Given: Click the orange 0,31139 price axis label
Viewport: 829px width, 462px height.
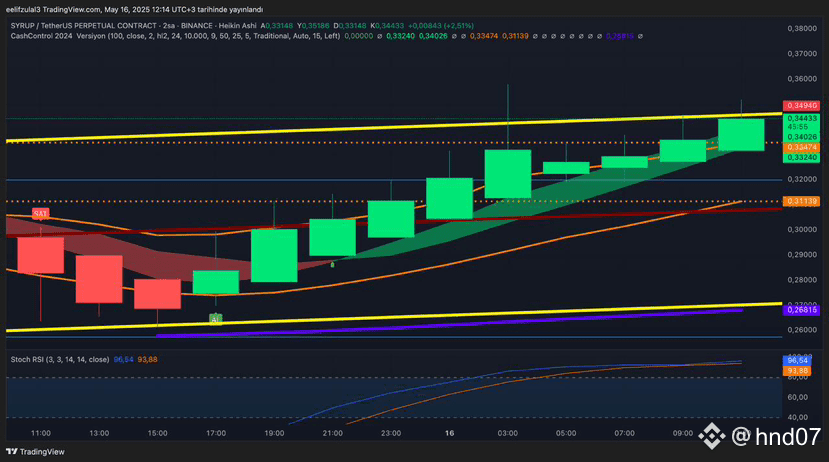Looking at the screenshot, I should pos(802,201).
